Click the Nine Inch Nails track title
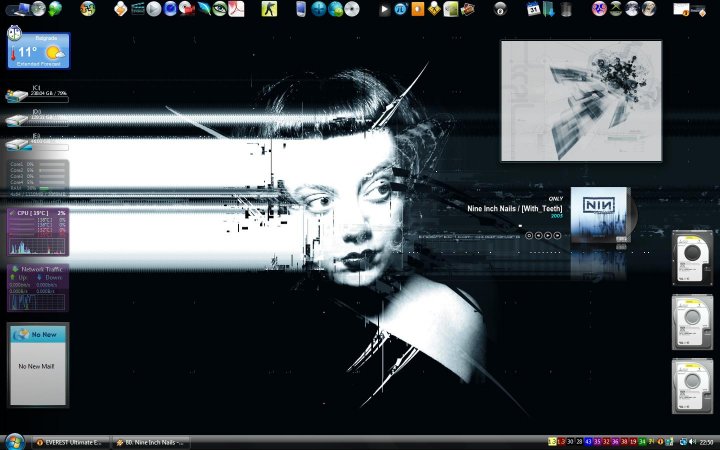720x450 pixels. [515, 208]
